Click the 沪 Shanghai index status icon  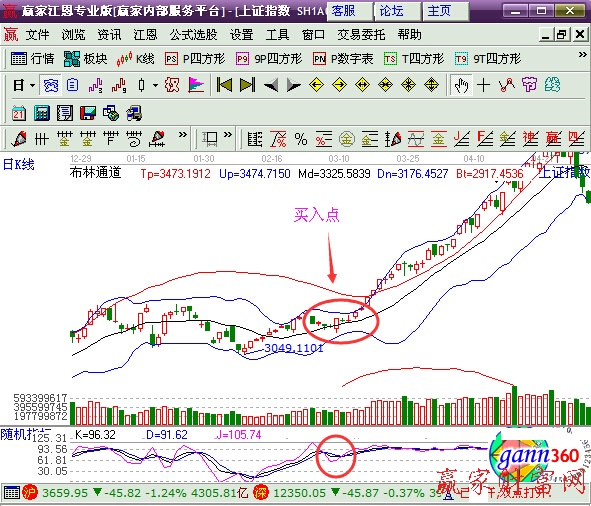[30, 492]
